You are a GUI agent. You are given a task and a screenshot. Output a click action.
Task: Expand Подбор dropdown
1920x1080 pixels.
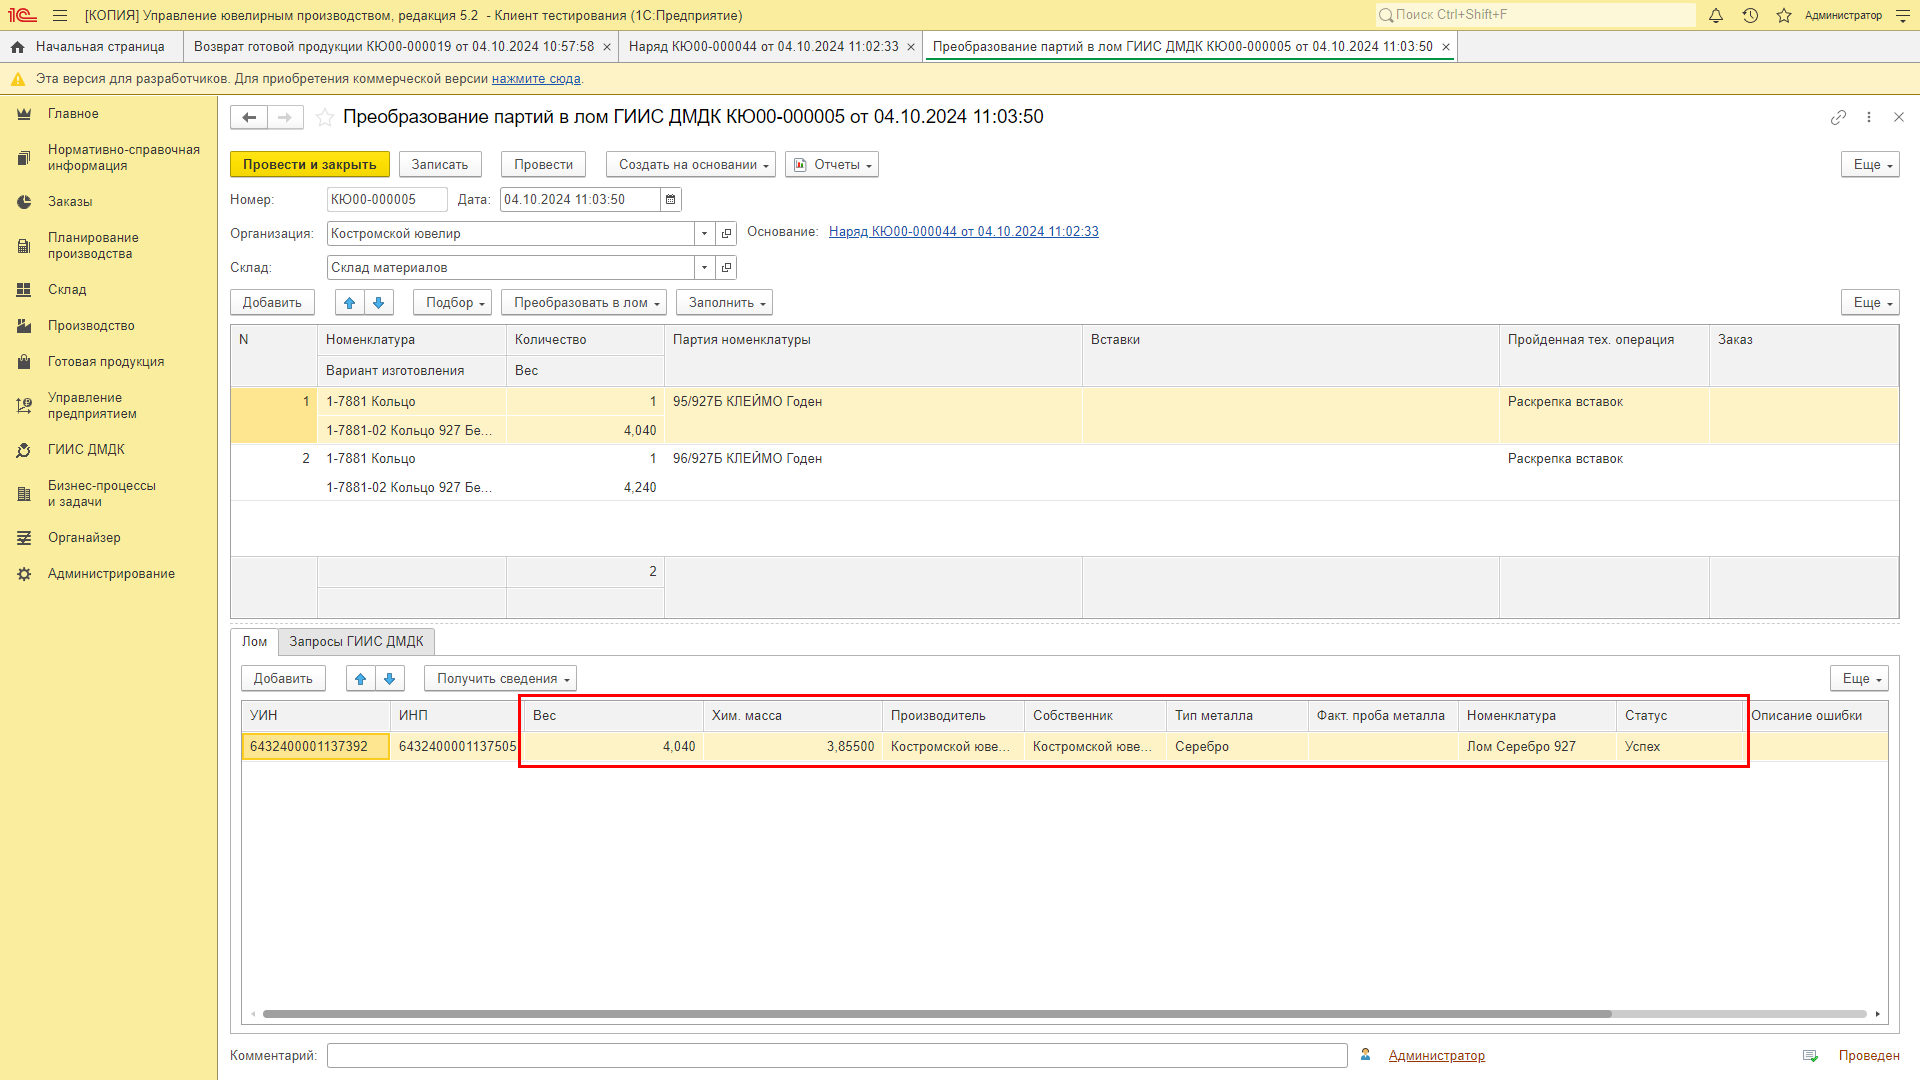click(453, 303)
